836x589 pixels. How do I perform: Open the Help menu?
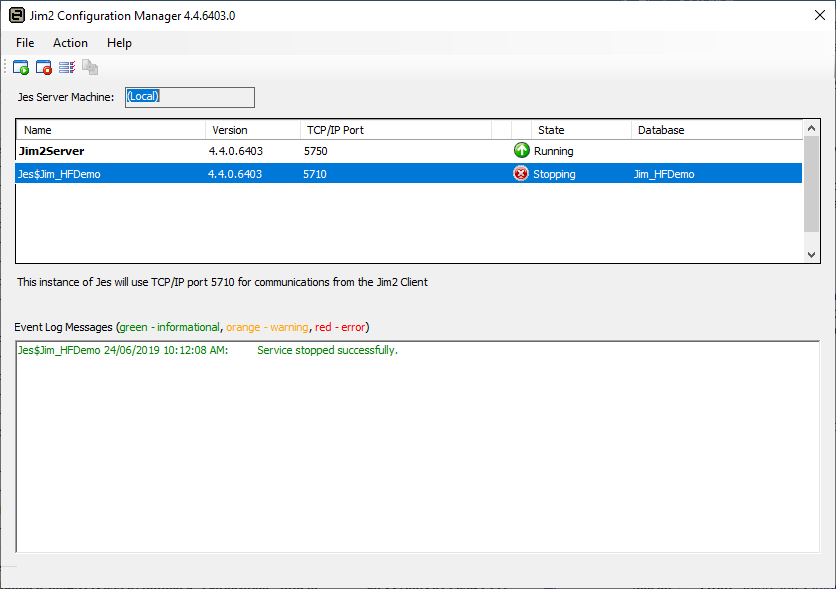coord(119,43)
